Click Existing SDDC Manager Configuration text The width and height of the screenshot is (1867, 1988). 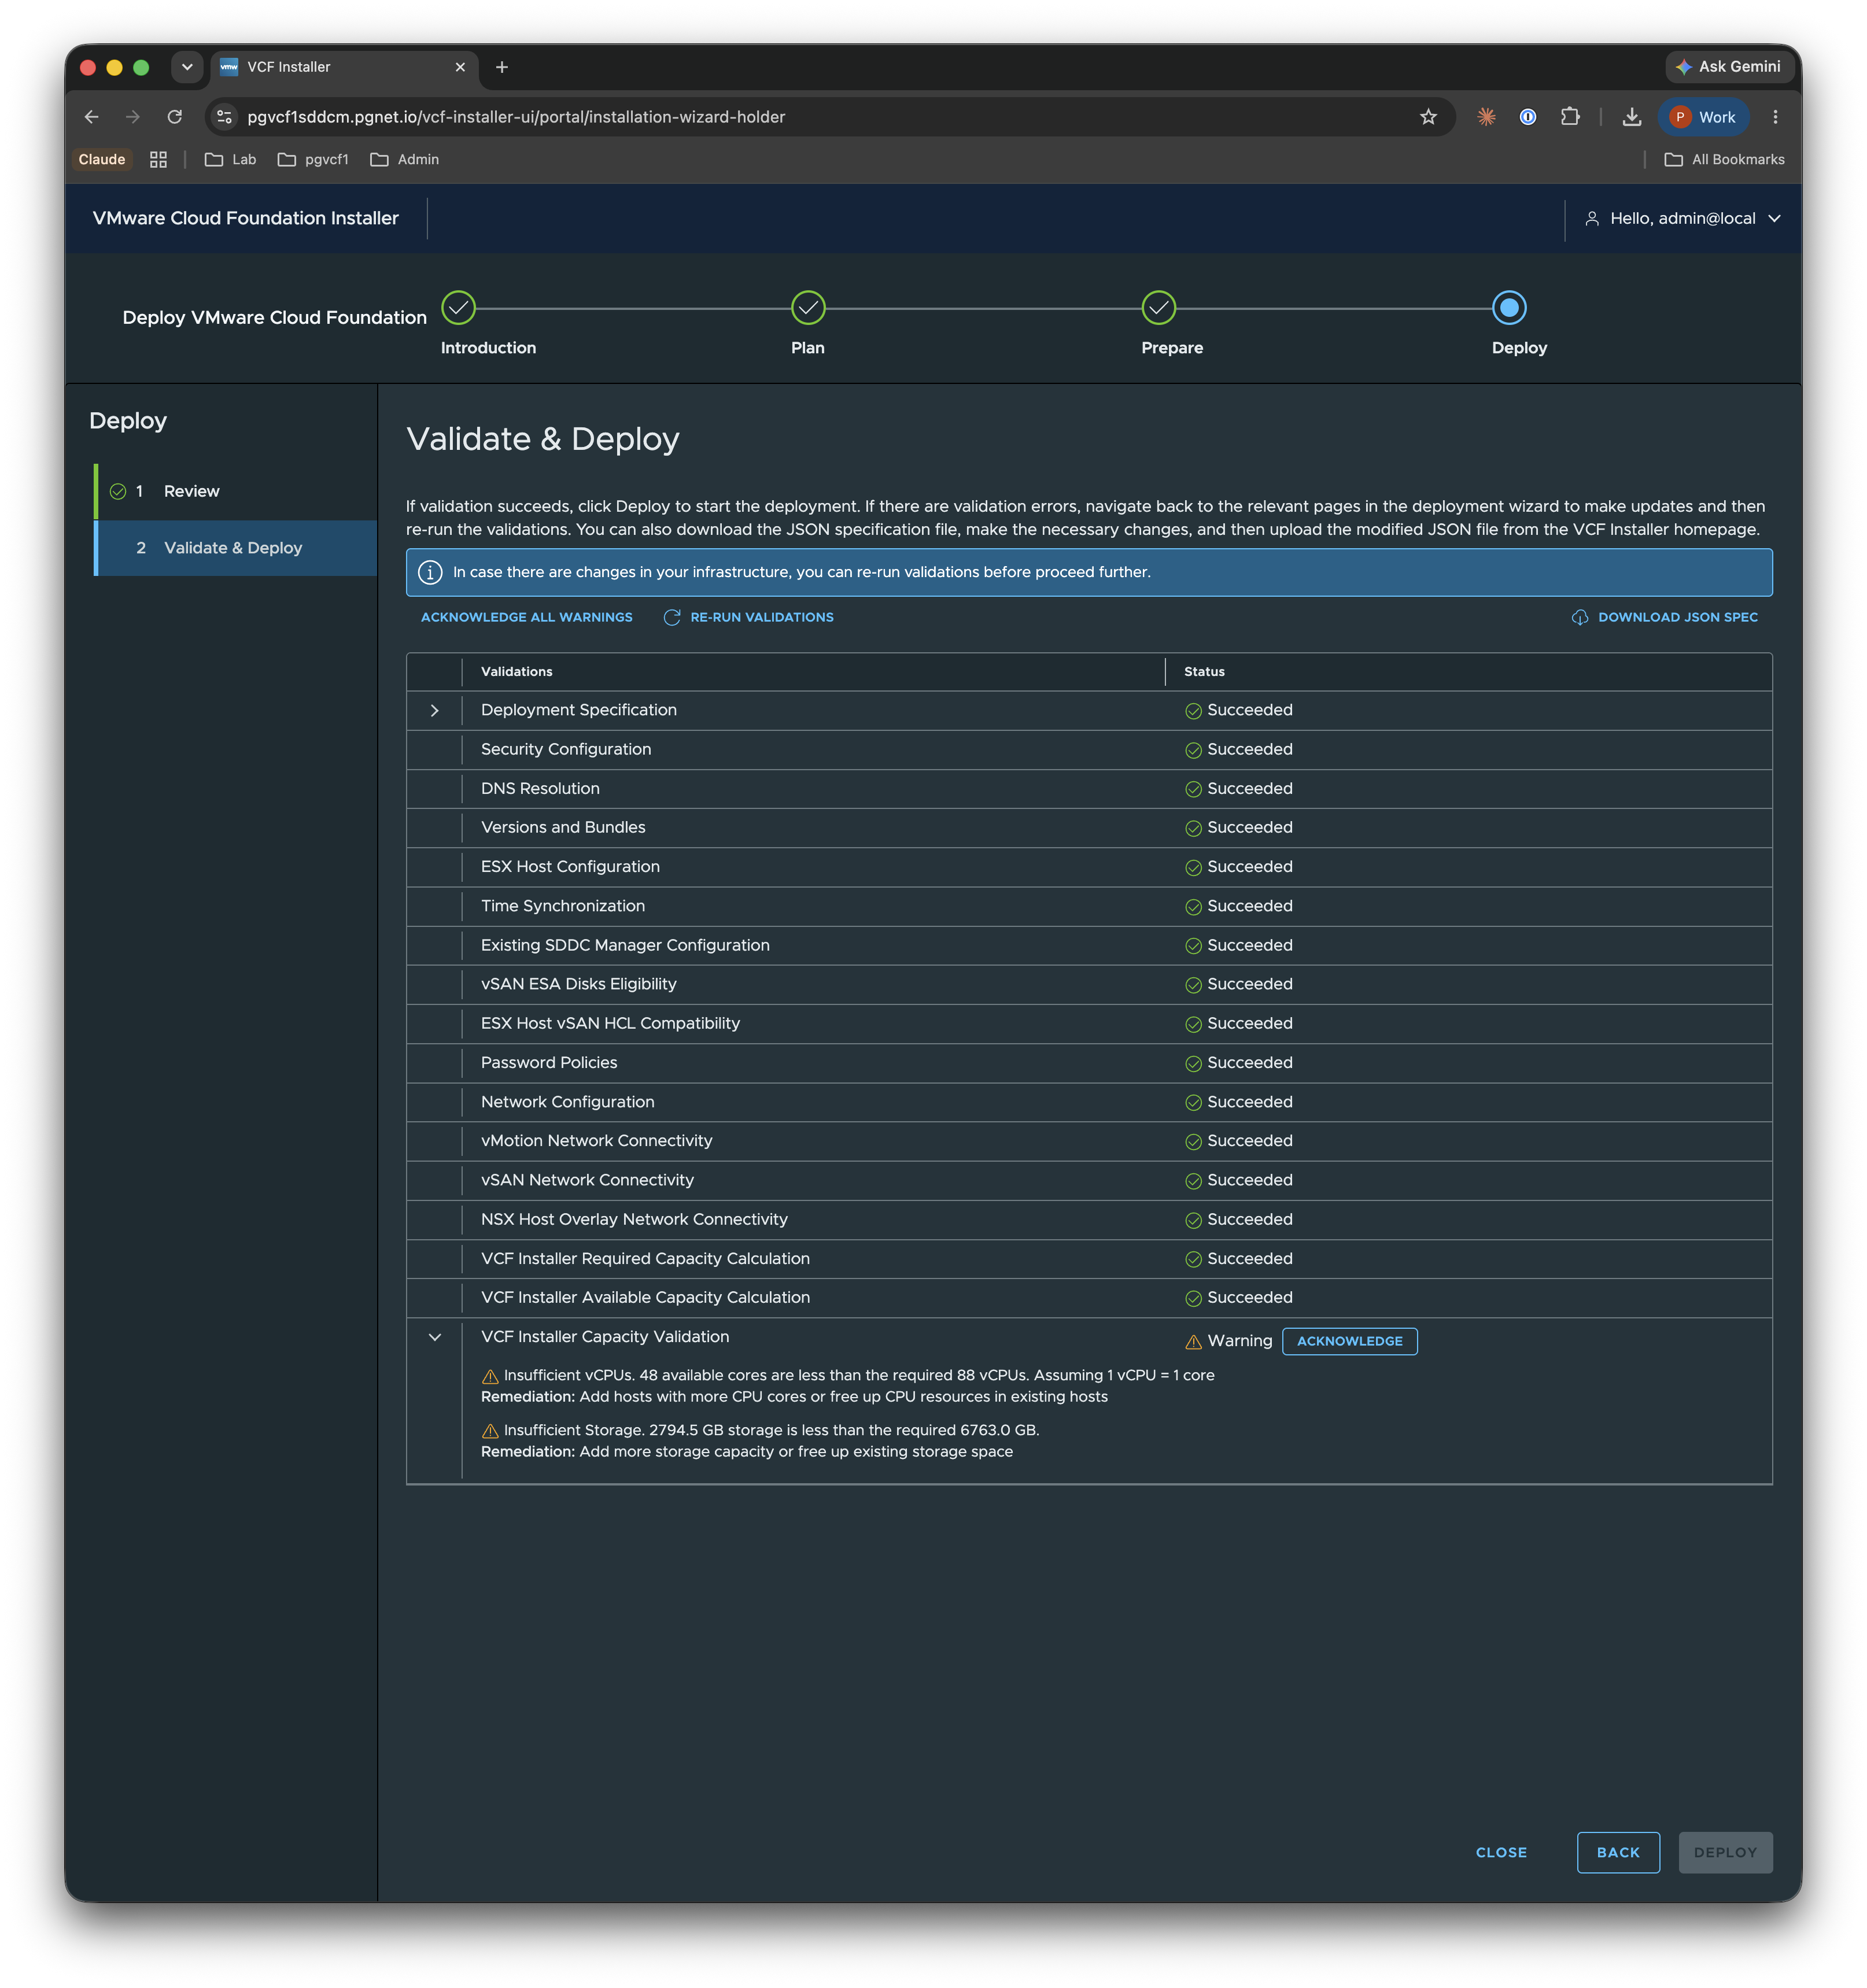click(625, 945)
